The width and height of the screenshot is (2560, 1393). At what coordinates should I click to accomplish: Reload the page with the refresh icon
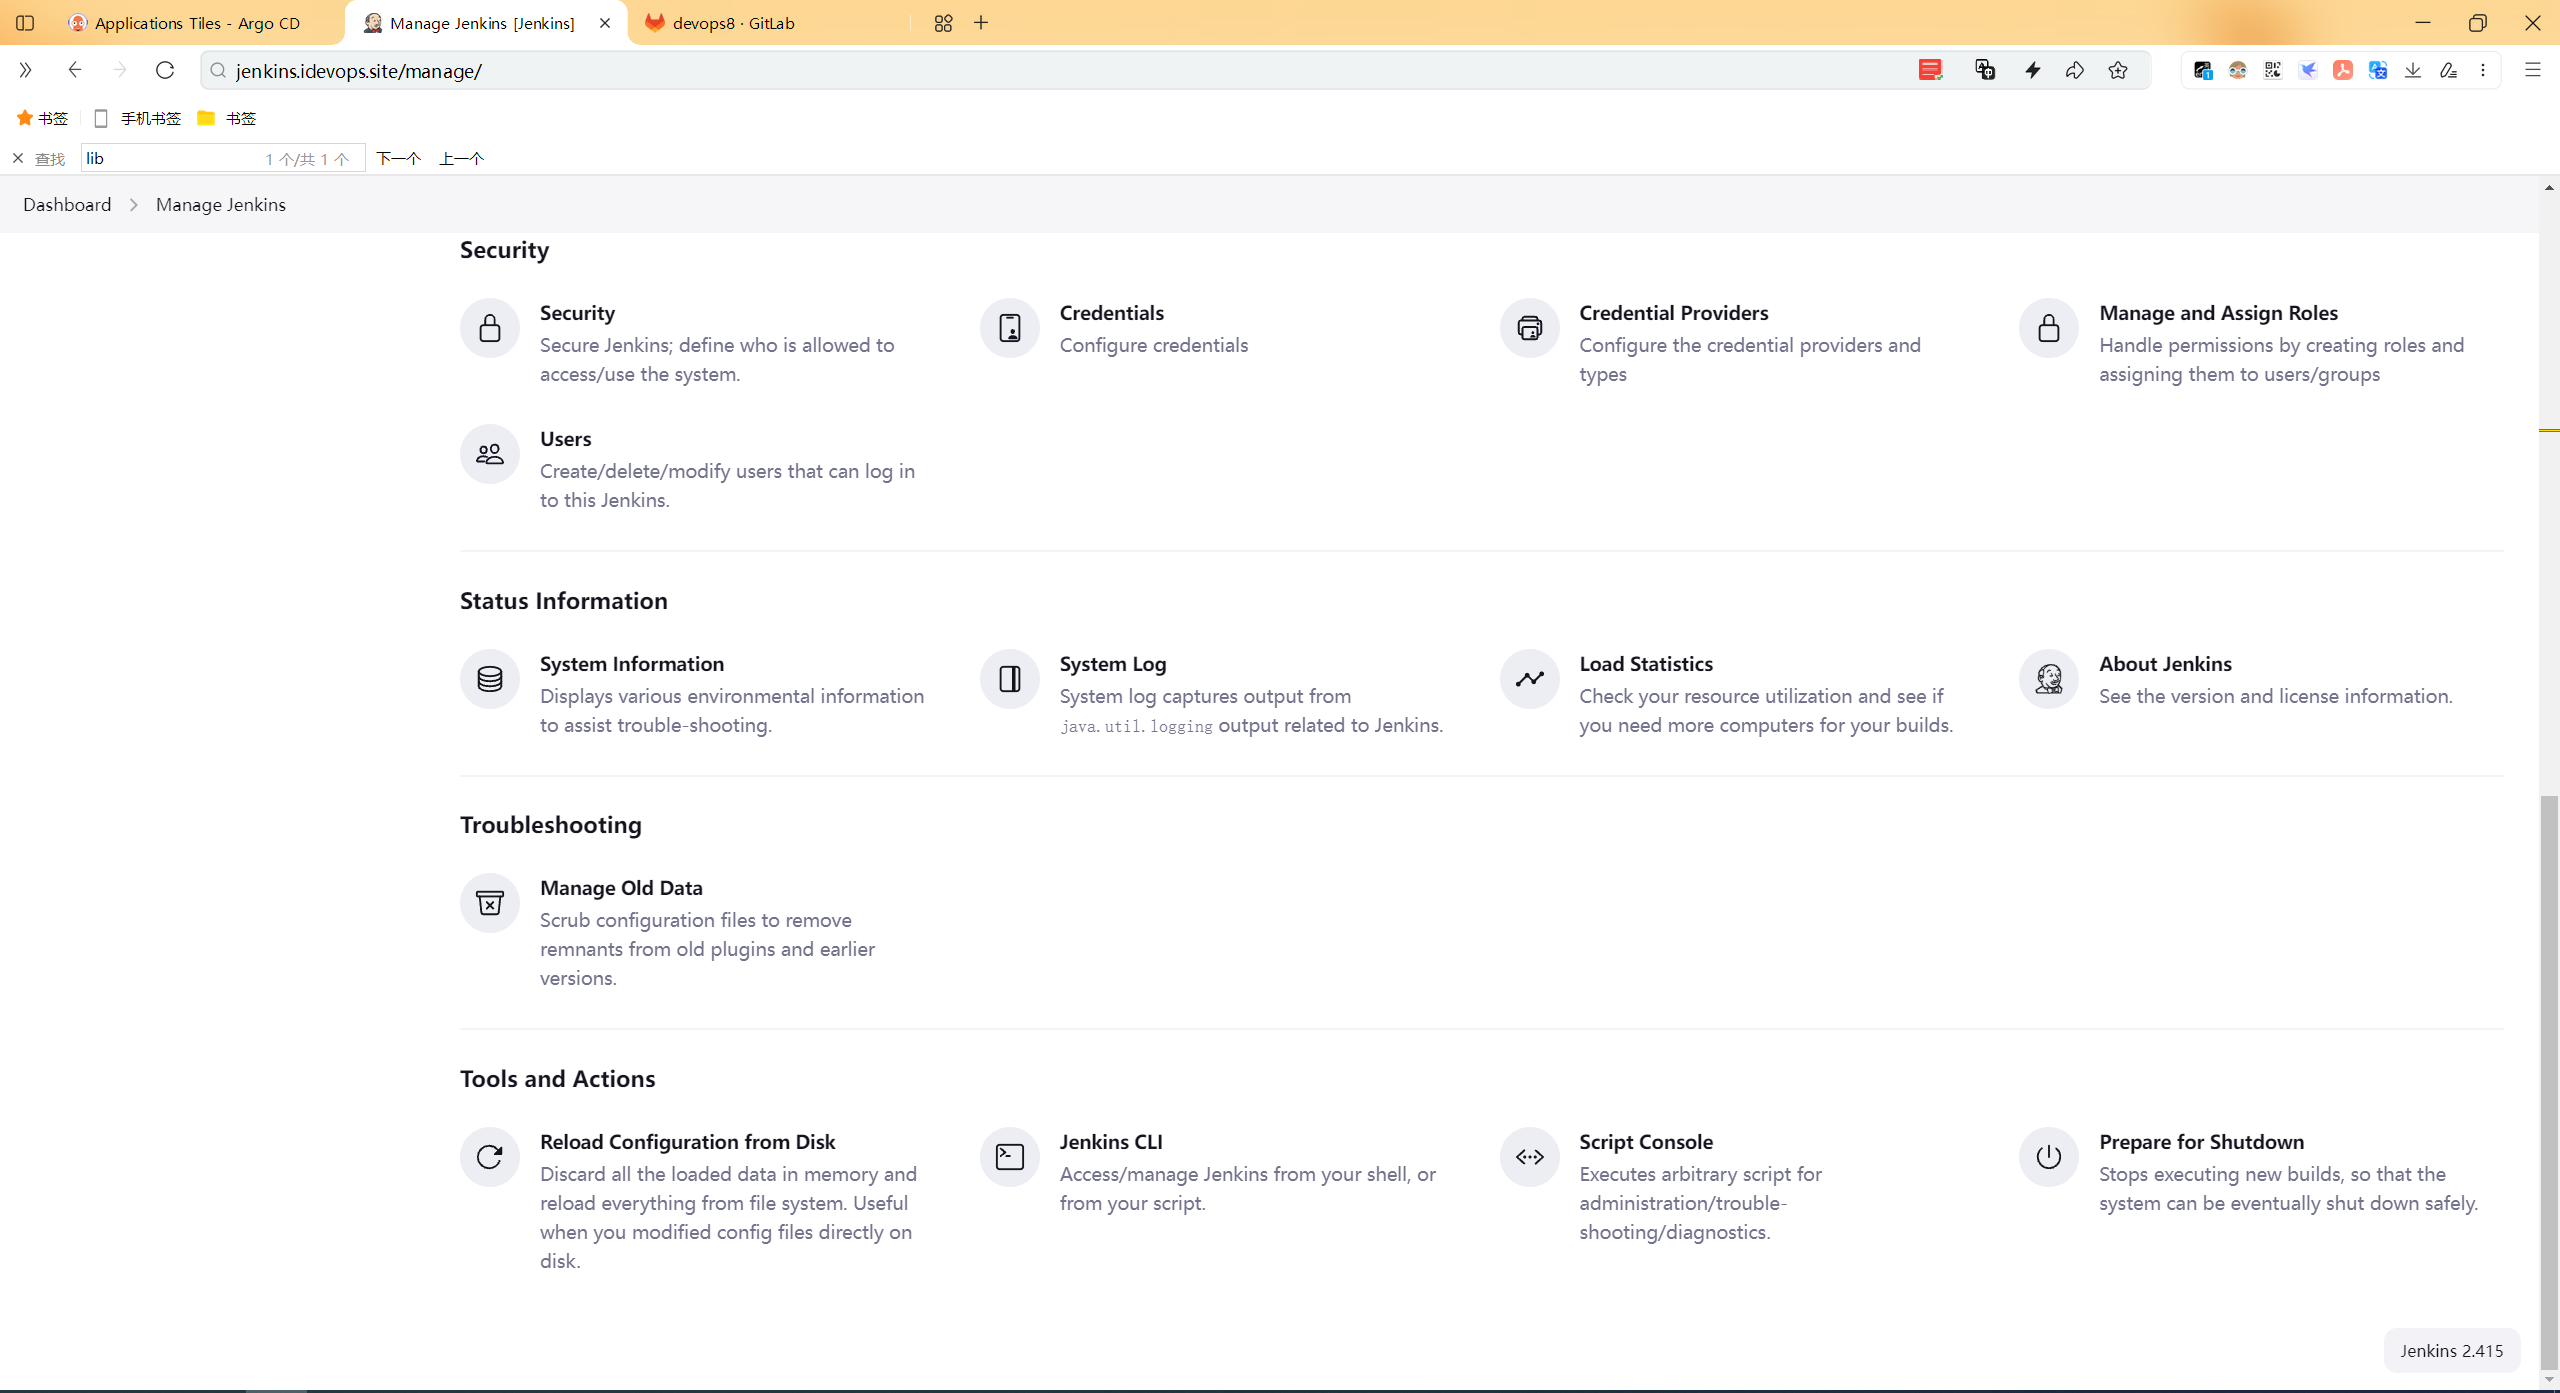pyautogui.click(x=165, y=70)
